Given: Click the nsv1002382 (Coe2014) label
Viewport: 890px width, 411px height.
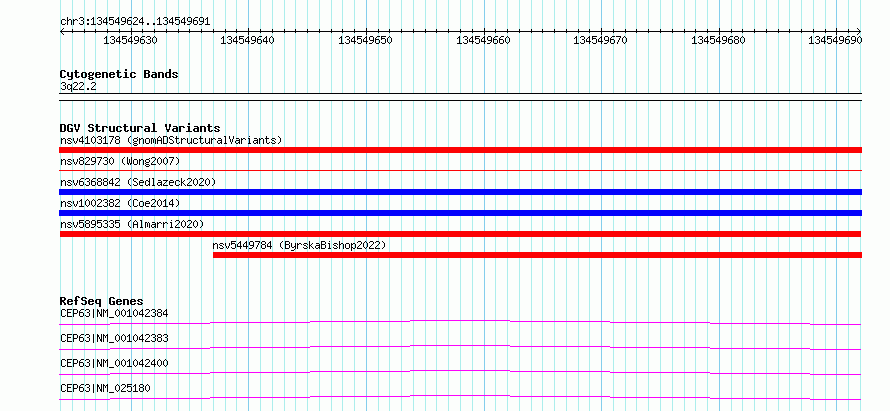Looking at the screenshot, I should tap(120, 203).
